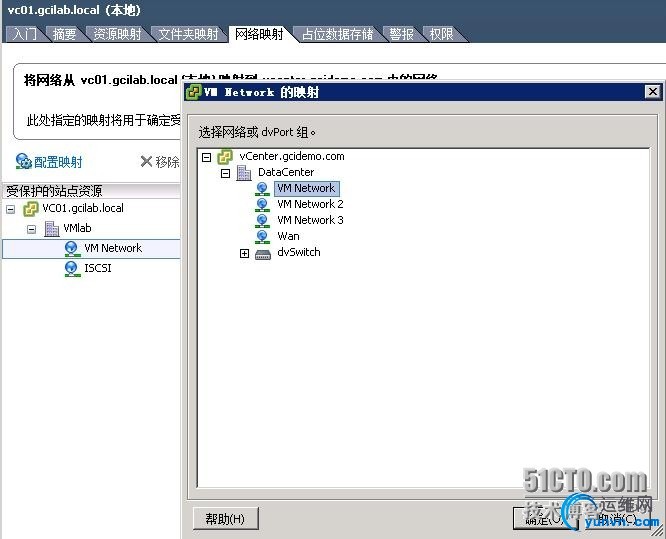
Task: Click the 移除 text label
Action: (x=167, y=162)
